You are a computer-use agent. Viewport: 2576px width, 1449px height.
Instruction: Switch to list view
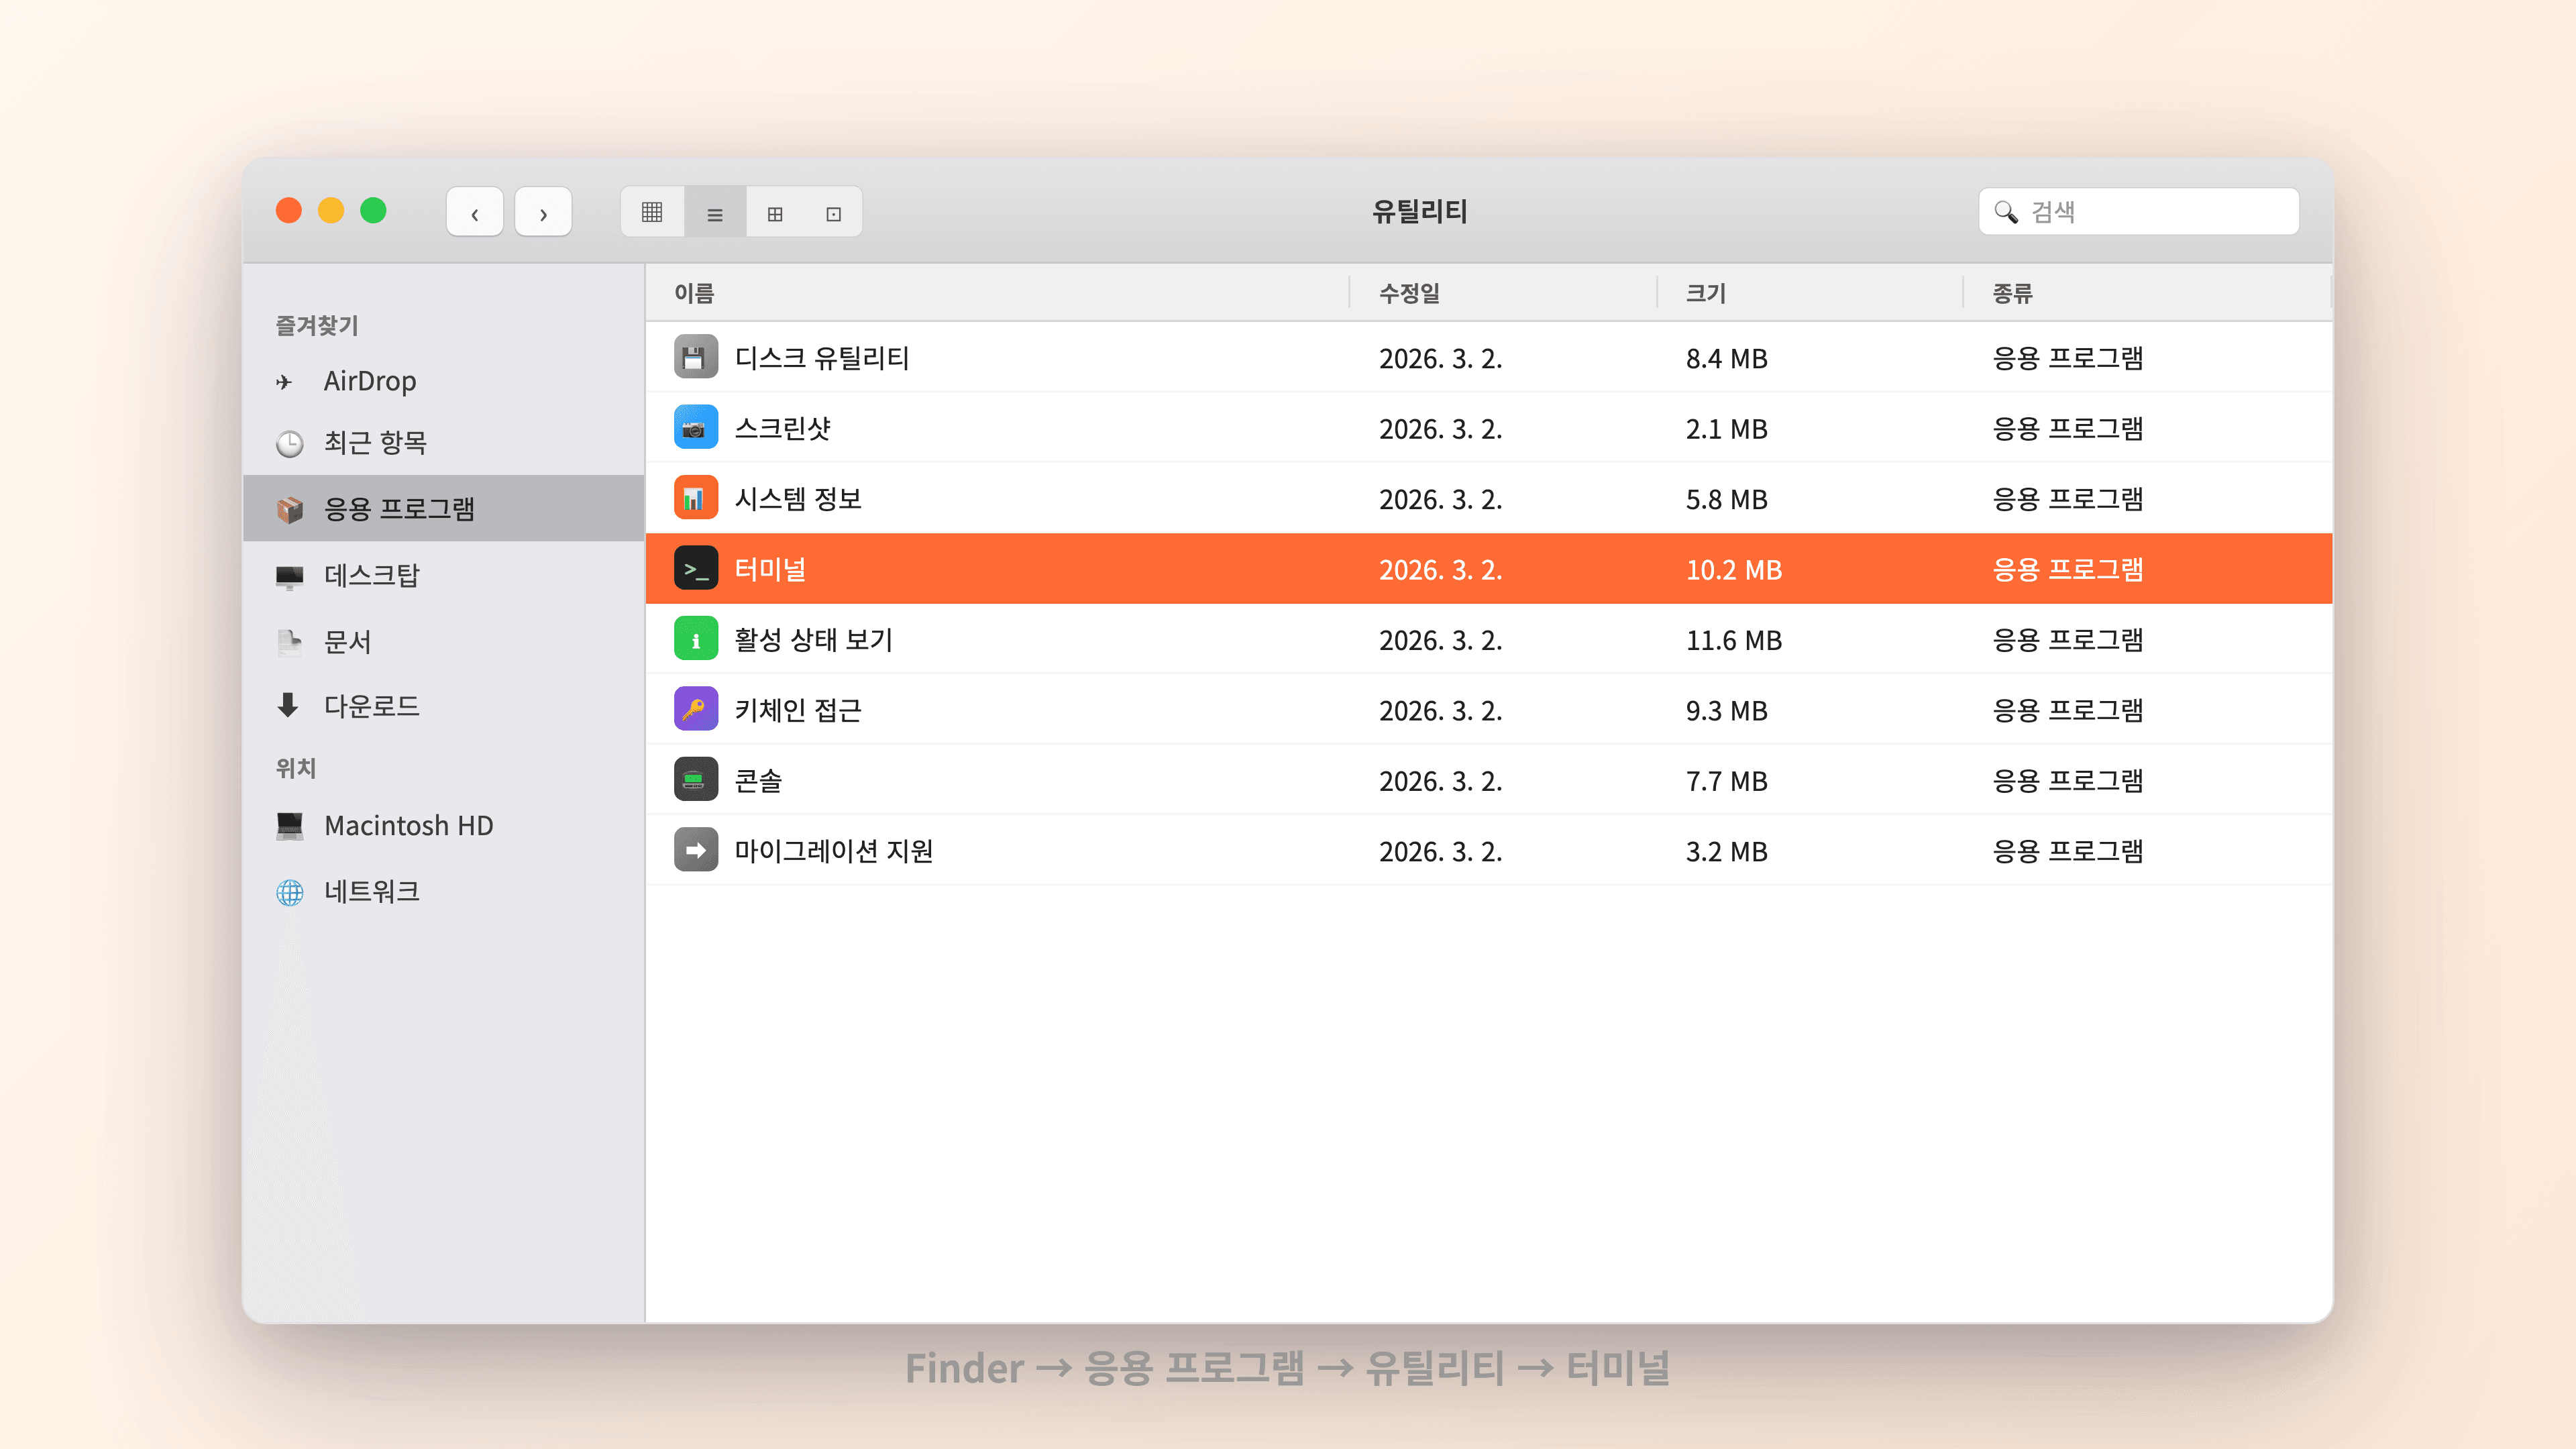click(715, 212)
